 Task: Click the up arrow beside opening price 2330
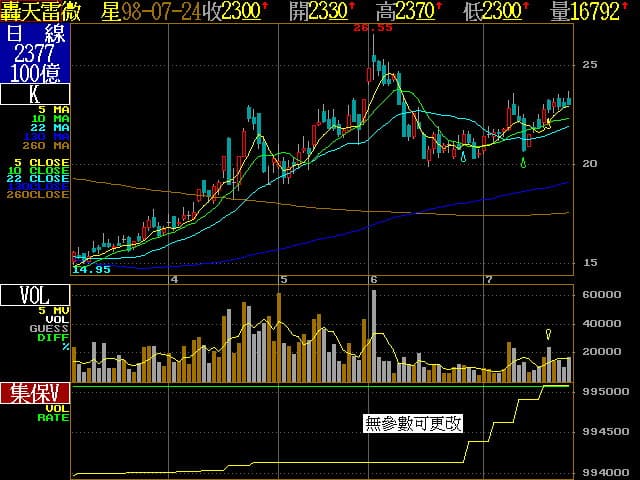click(353, 8)
